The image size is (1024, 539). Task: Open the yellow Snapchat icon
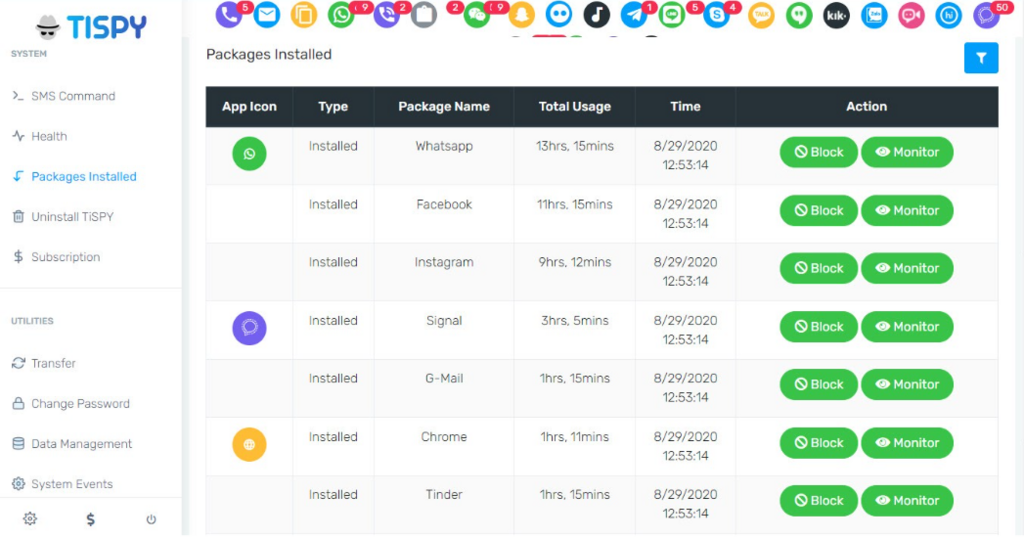pos(521,14)
